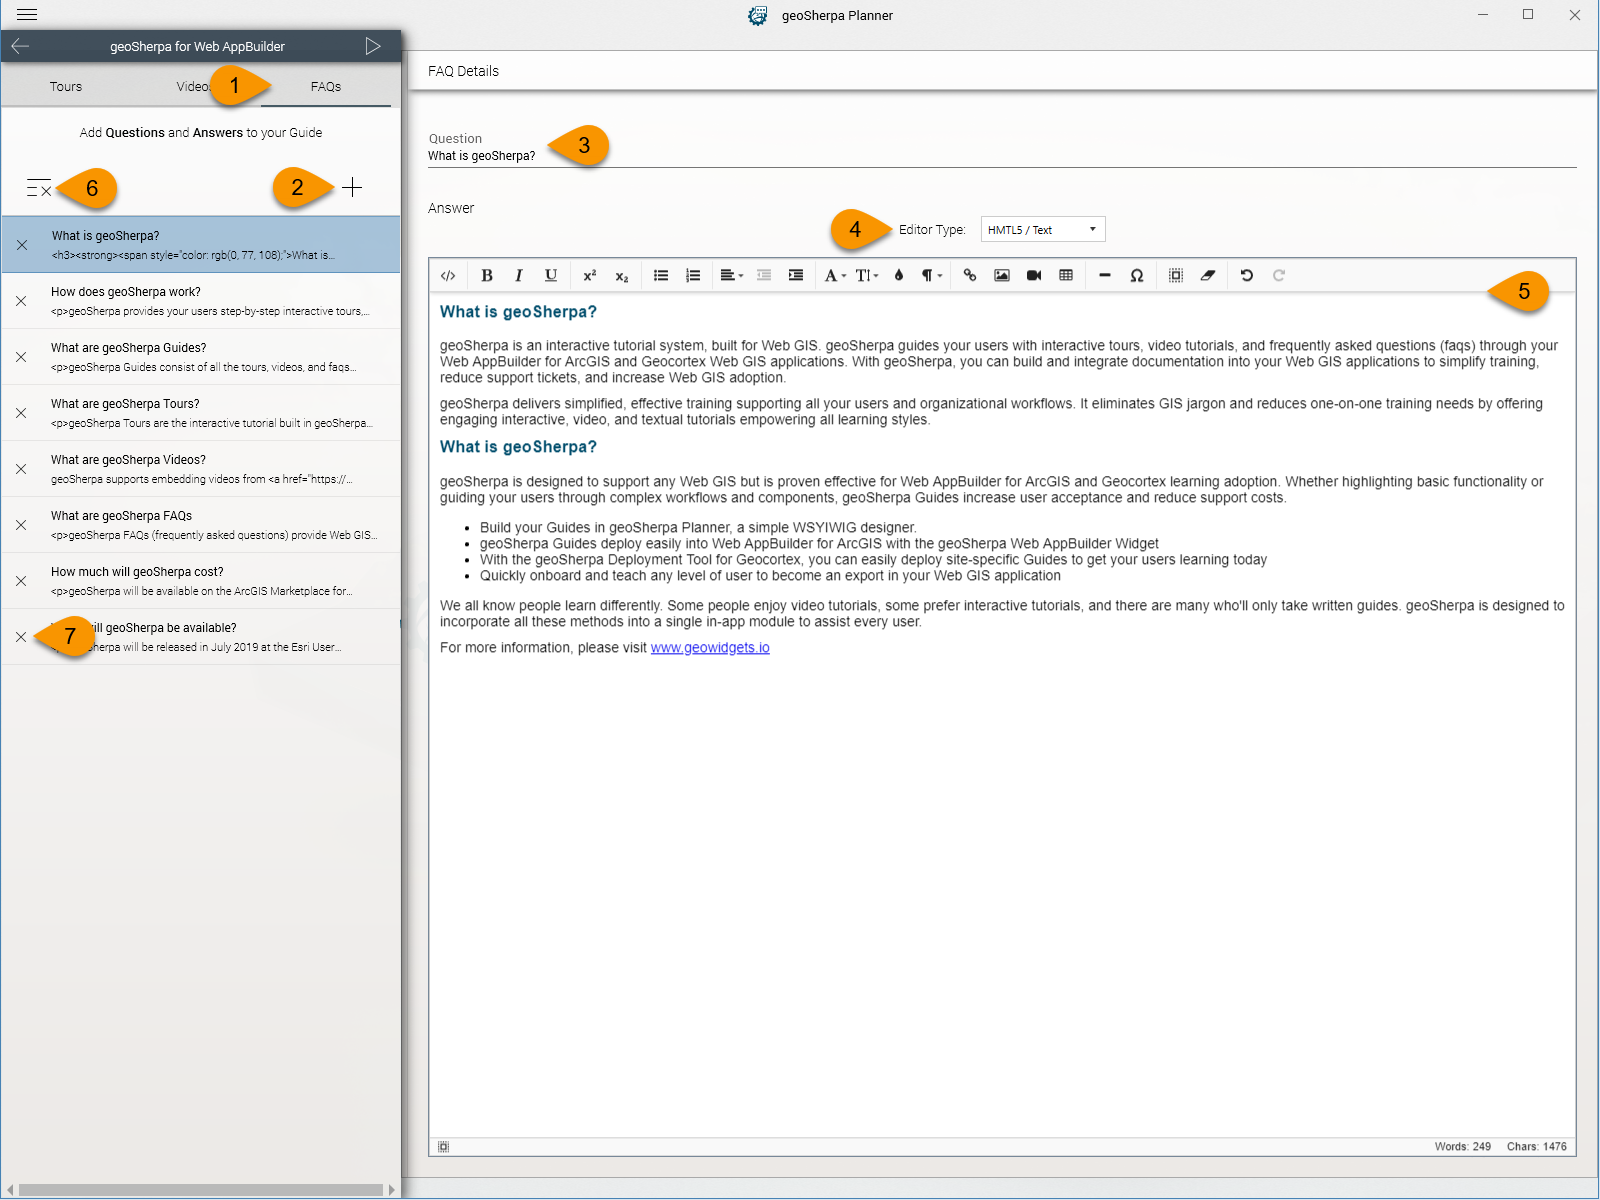Image resolution: width=1600 pixels, height=1200 pixels.
Task: Insert a hyperlink
Action: (970, 276)
